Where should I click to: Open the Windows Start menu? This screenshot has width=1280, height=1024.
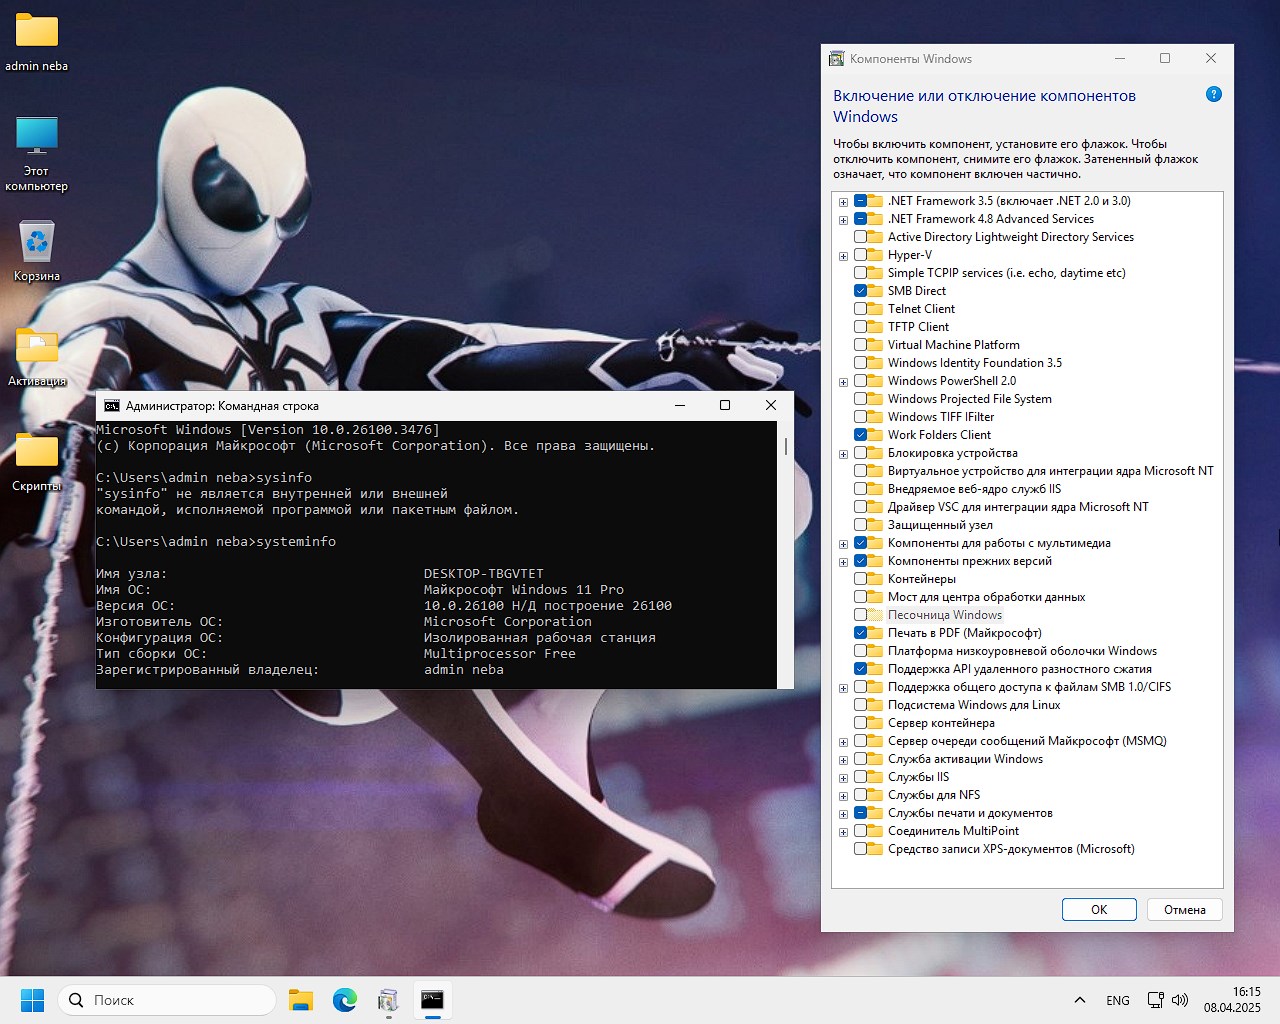(x=32, y=1000)
